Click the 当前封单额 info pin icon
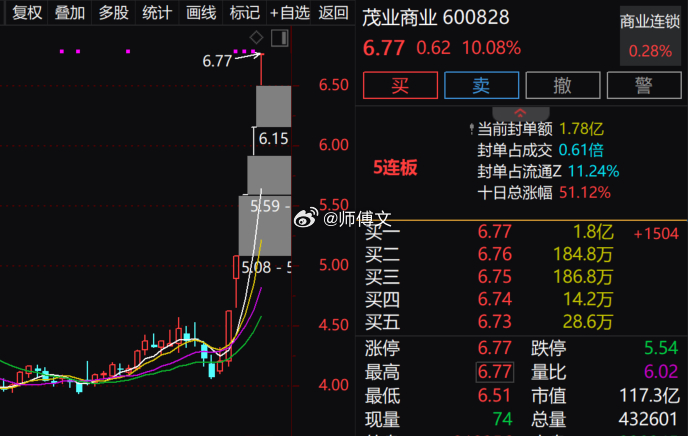 click(x=471, y=129)
